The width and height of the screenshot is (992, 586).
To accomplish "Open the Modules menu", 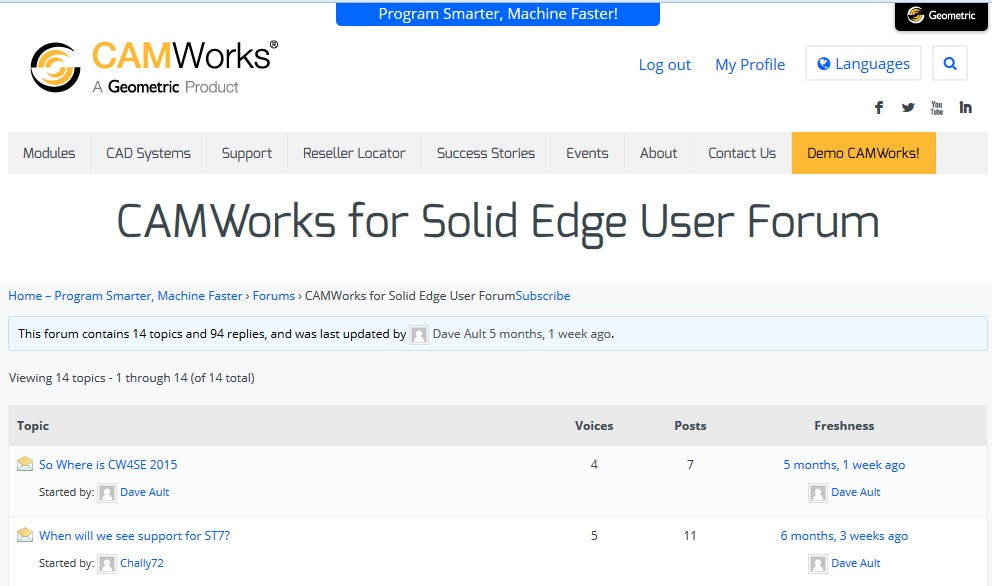I will (x=49, y=153).
